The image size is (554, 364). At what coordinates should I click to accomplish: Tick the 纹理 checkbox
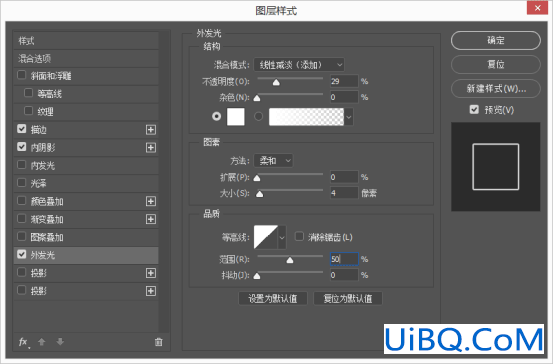coord(28,111)
